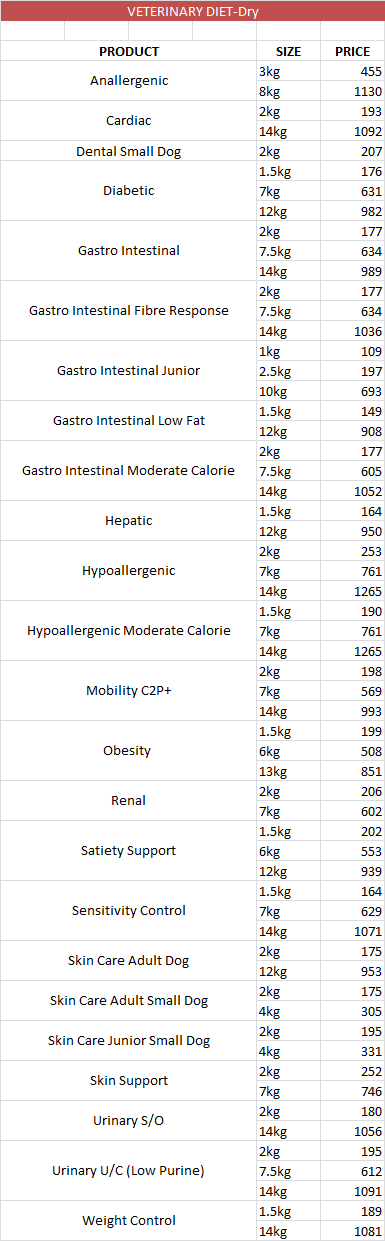This screenshot has width=385, height=1241.
Task: Select the Skin Care Junior Small Dog cell
Action: (128, 1041)
